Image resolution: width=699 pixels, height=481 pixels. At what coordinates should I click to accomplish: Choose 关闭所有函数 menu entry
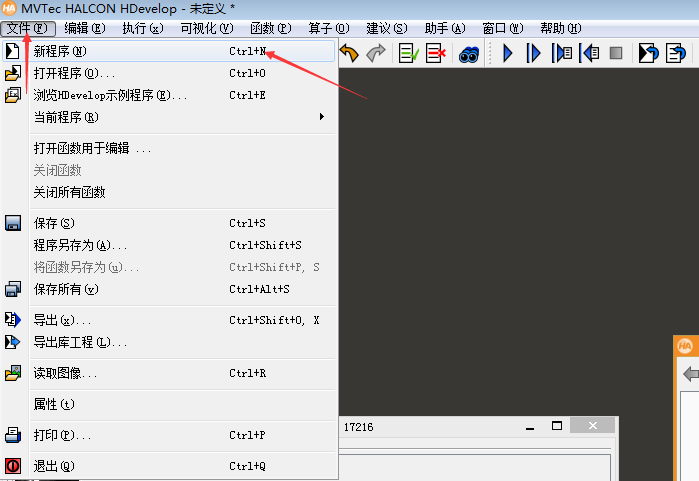pyautogui.click(x=169, y=192)
